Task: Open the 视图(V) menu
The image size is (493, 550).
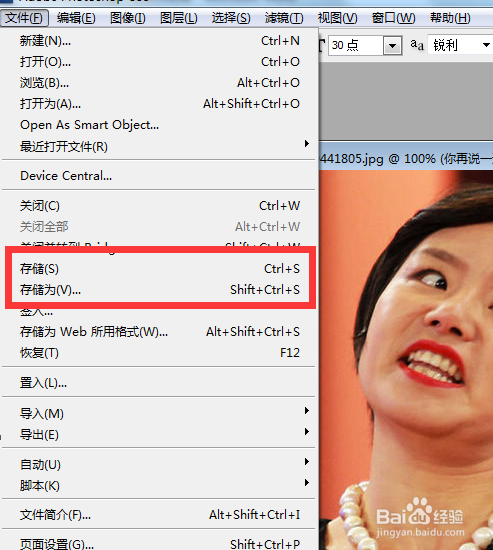Action: point(337,18)
